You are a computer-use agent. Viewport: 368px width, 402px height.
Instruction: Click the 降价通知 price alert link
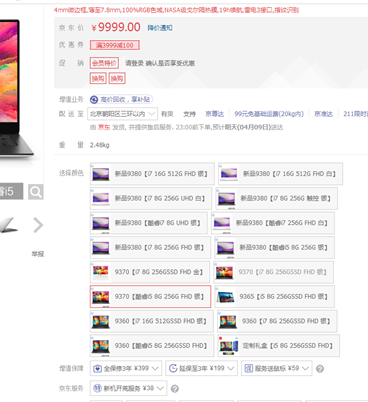tap(160, 28)
